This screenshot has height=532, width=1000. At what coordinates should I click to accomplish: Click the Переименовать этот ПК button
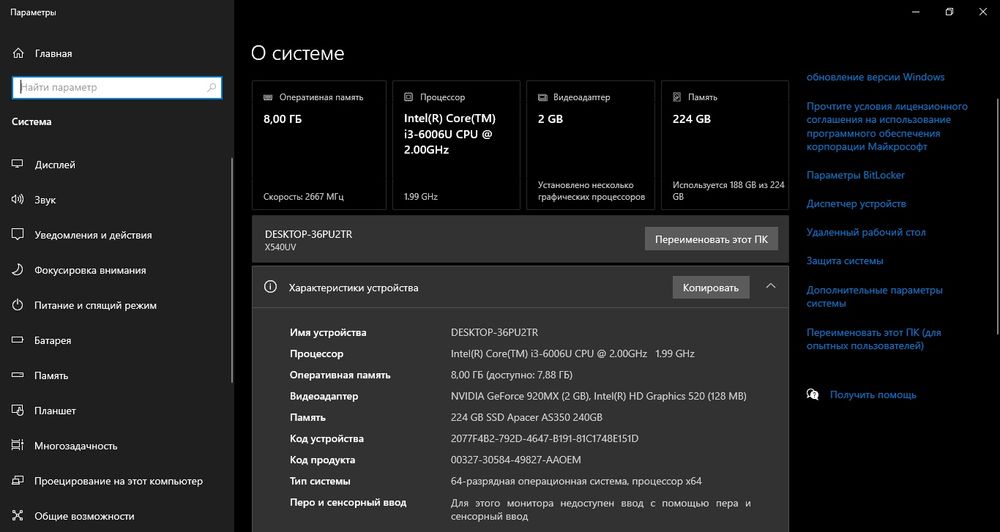click(x=711, y=240)
